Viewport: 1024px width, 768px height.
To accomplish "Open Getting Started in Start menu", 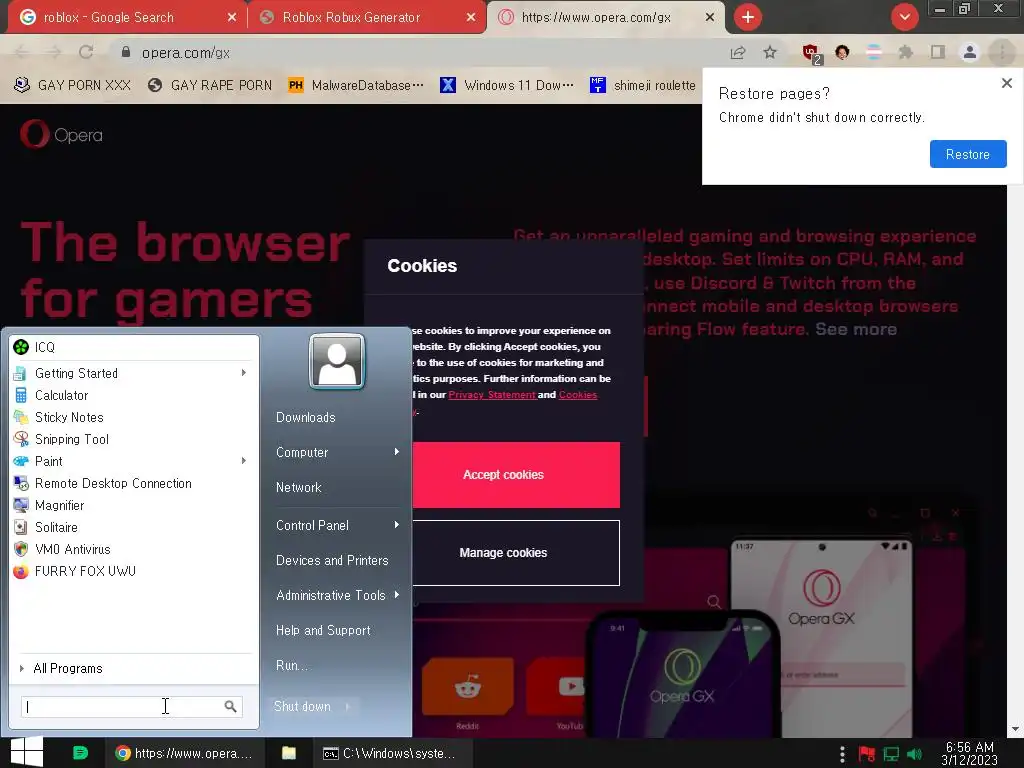I will click(135, 373).
